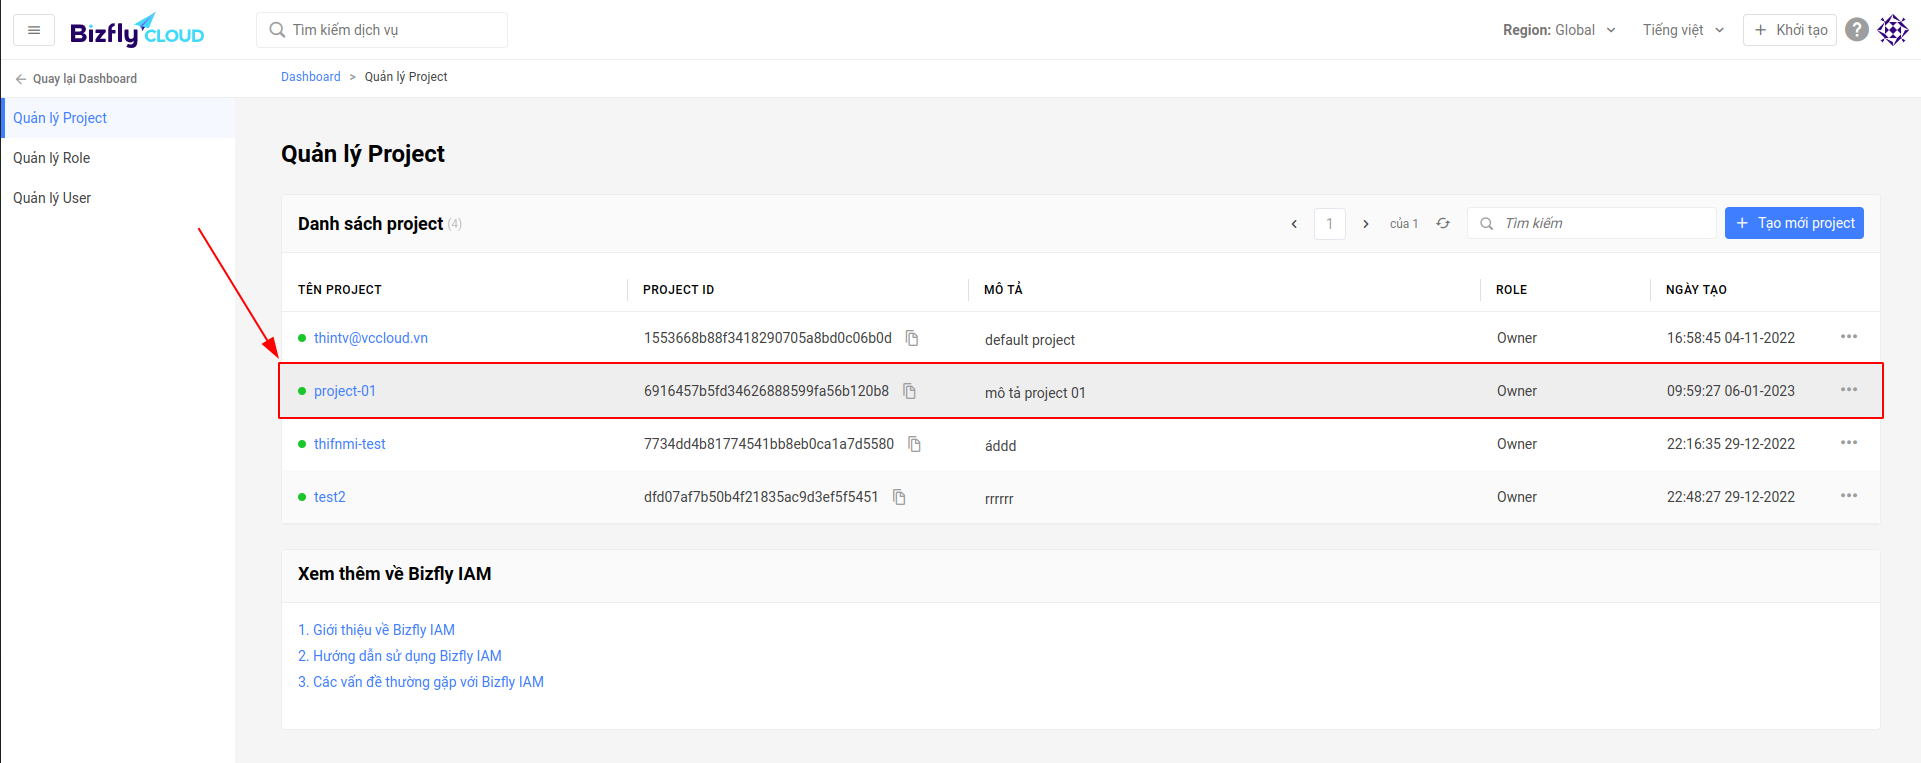
Task: Click the Tạo mới project button
Action: (1794, 223)
